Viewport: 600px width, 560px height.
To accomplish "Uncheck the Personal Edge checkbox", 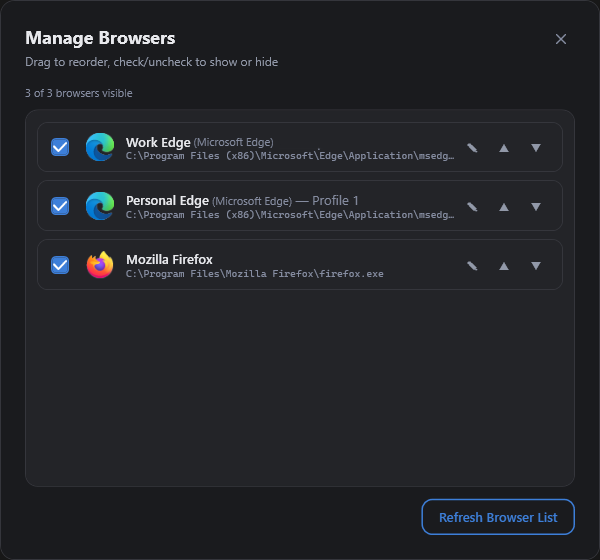I will pos(60,206).
